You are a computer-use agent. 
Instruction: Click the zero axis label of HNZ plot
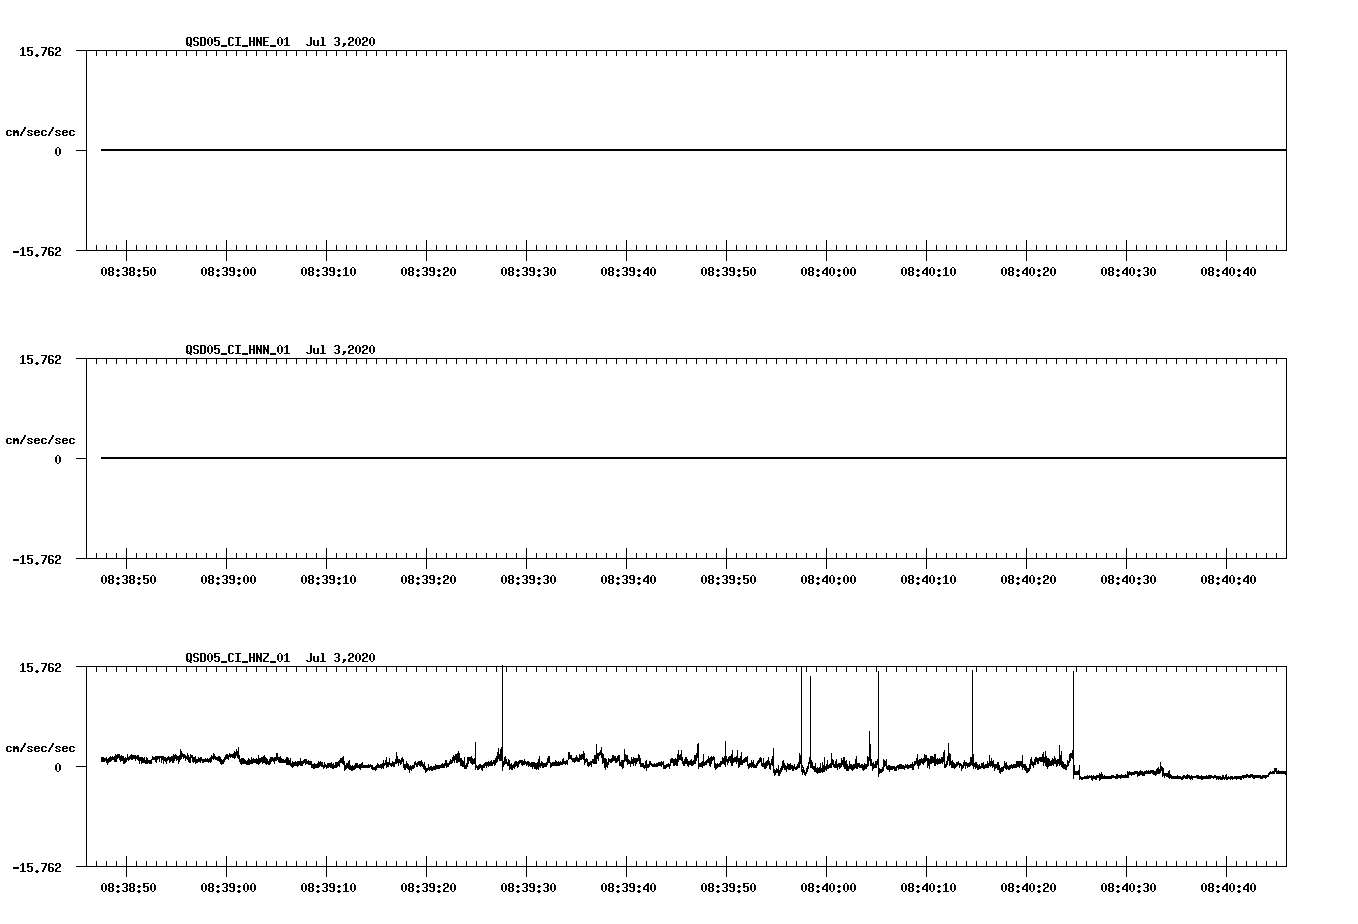pos(58,767)
